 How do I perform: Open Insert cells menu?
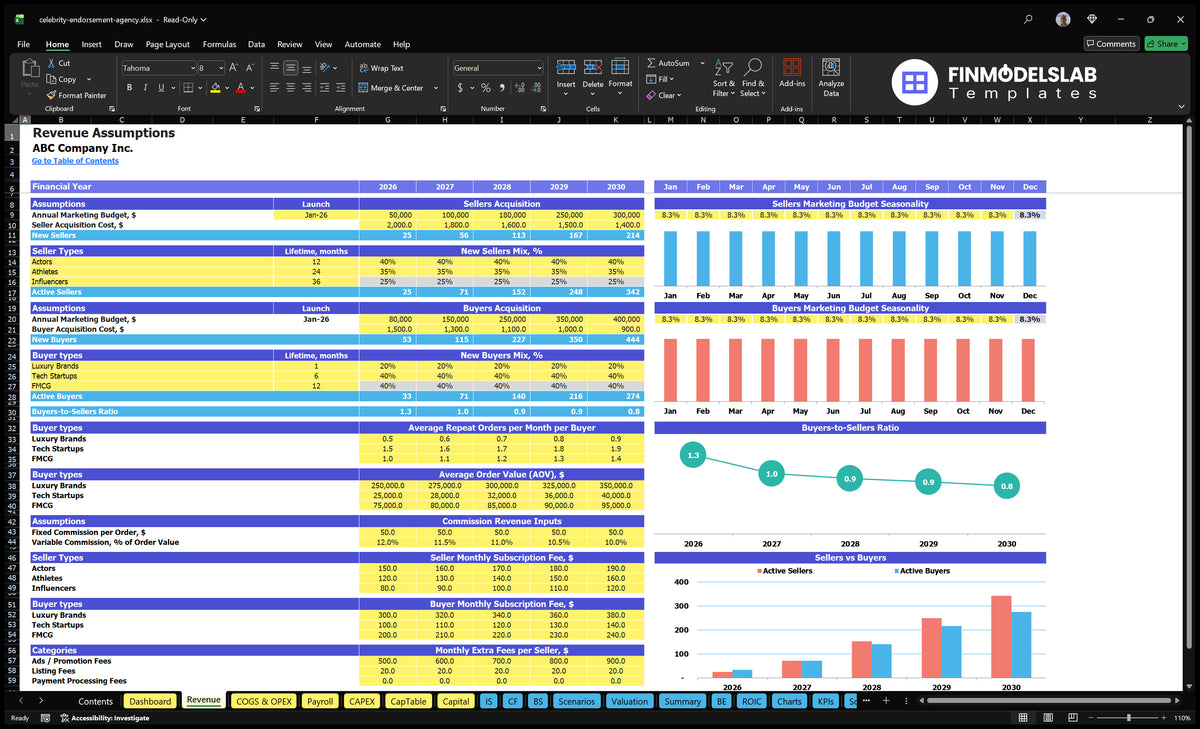(x=566, y=77)
